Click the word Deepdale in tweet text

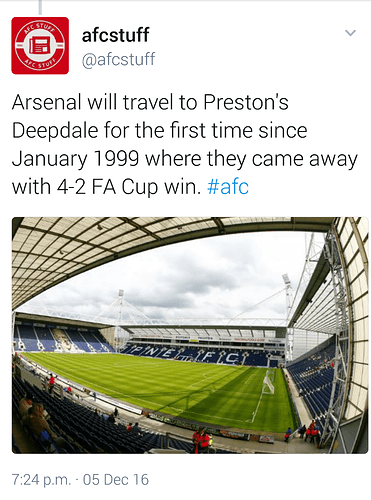(x=55, y=130)
